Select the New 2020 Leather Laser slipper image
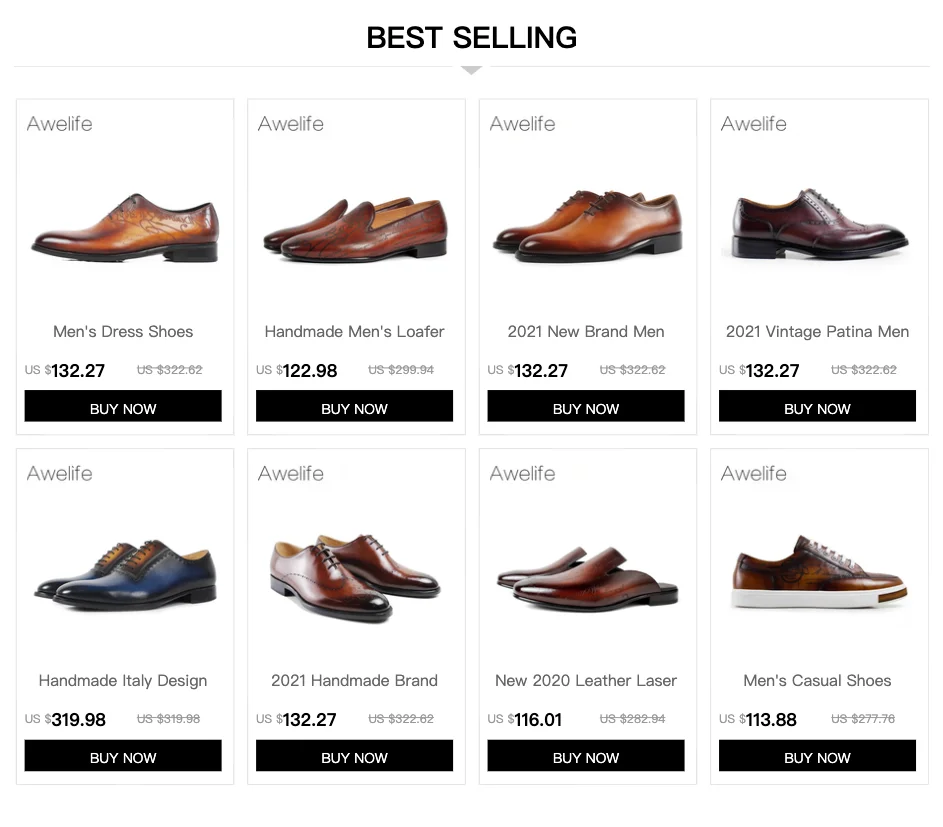Image resolution: width=943 pixels, height=827 pixels. point(587,578)
